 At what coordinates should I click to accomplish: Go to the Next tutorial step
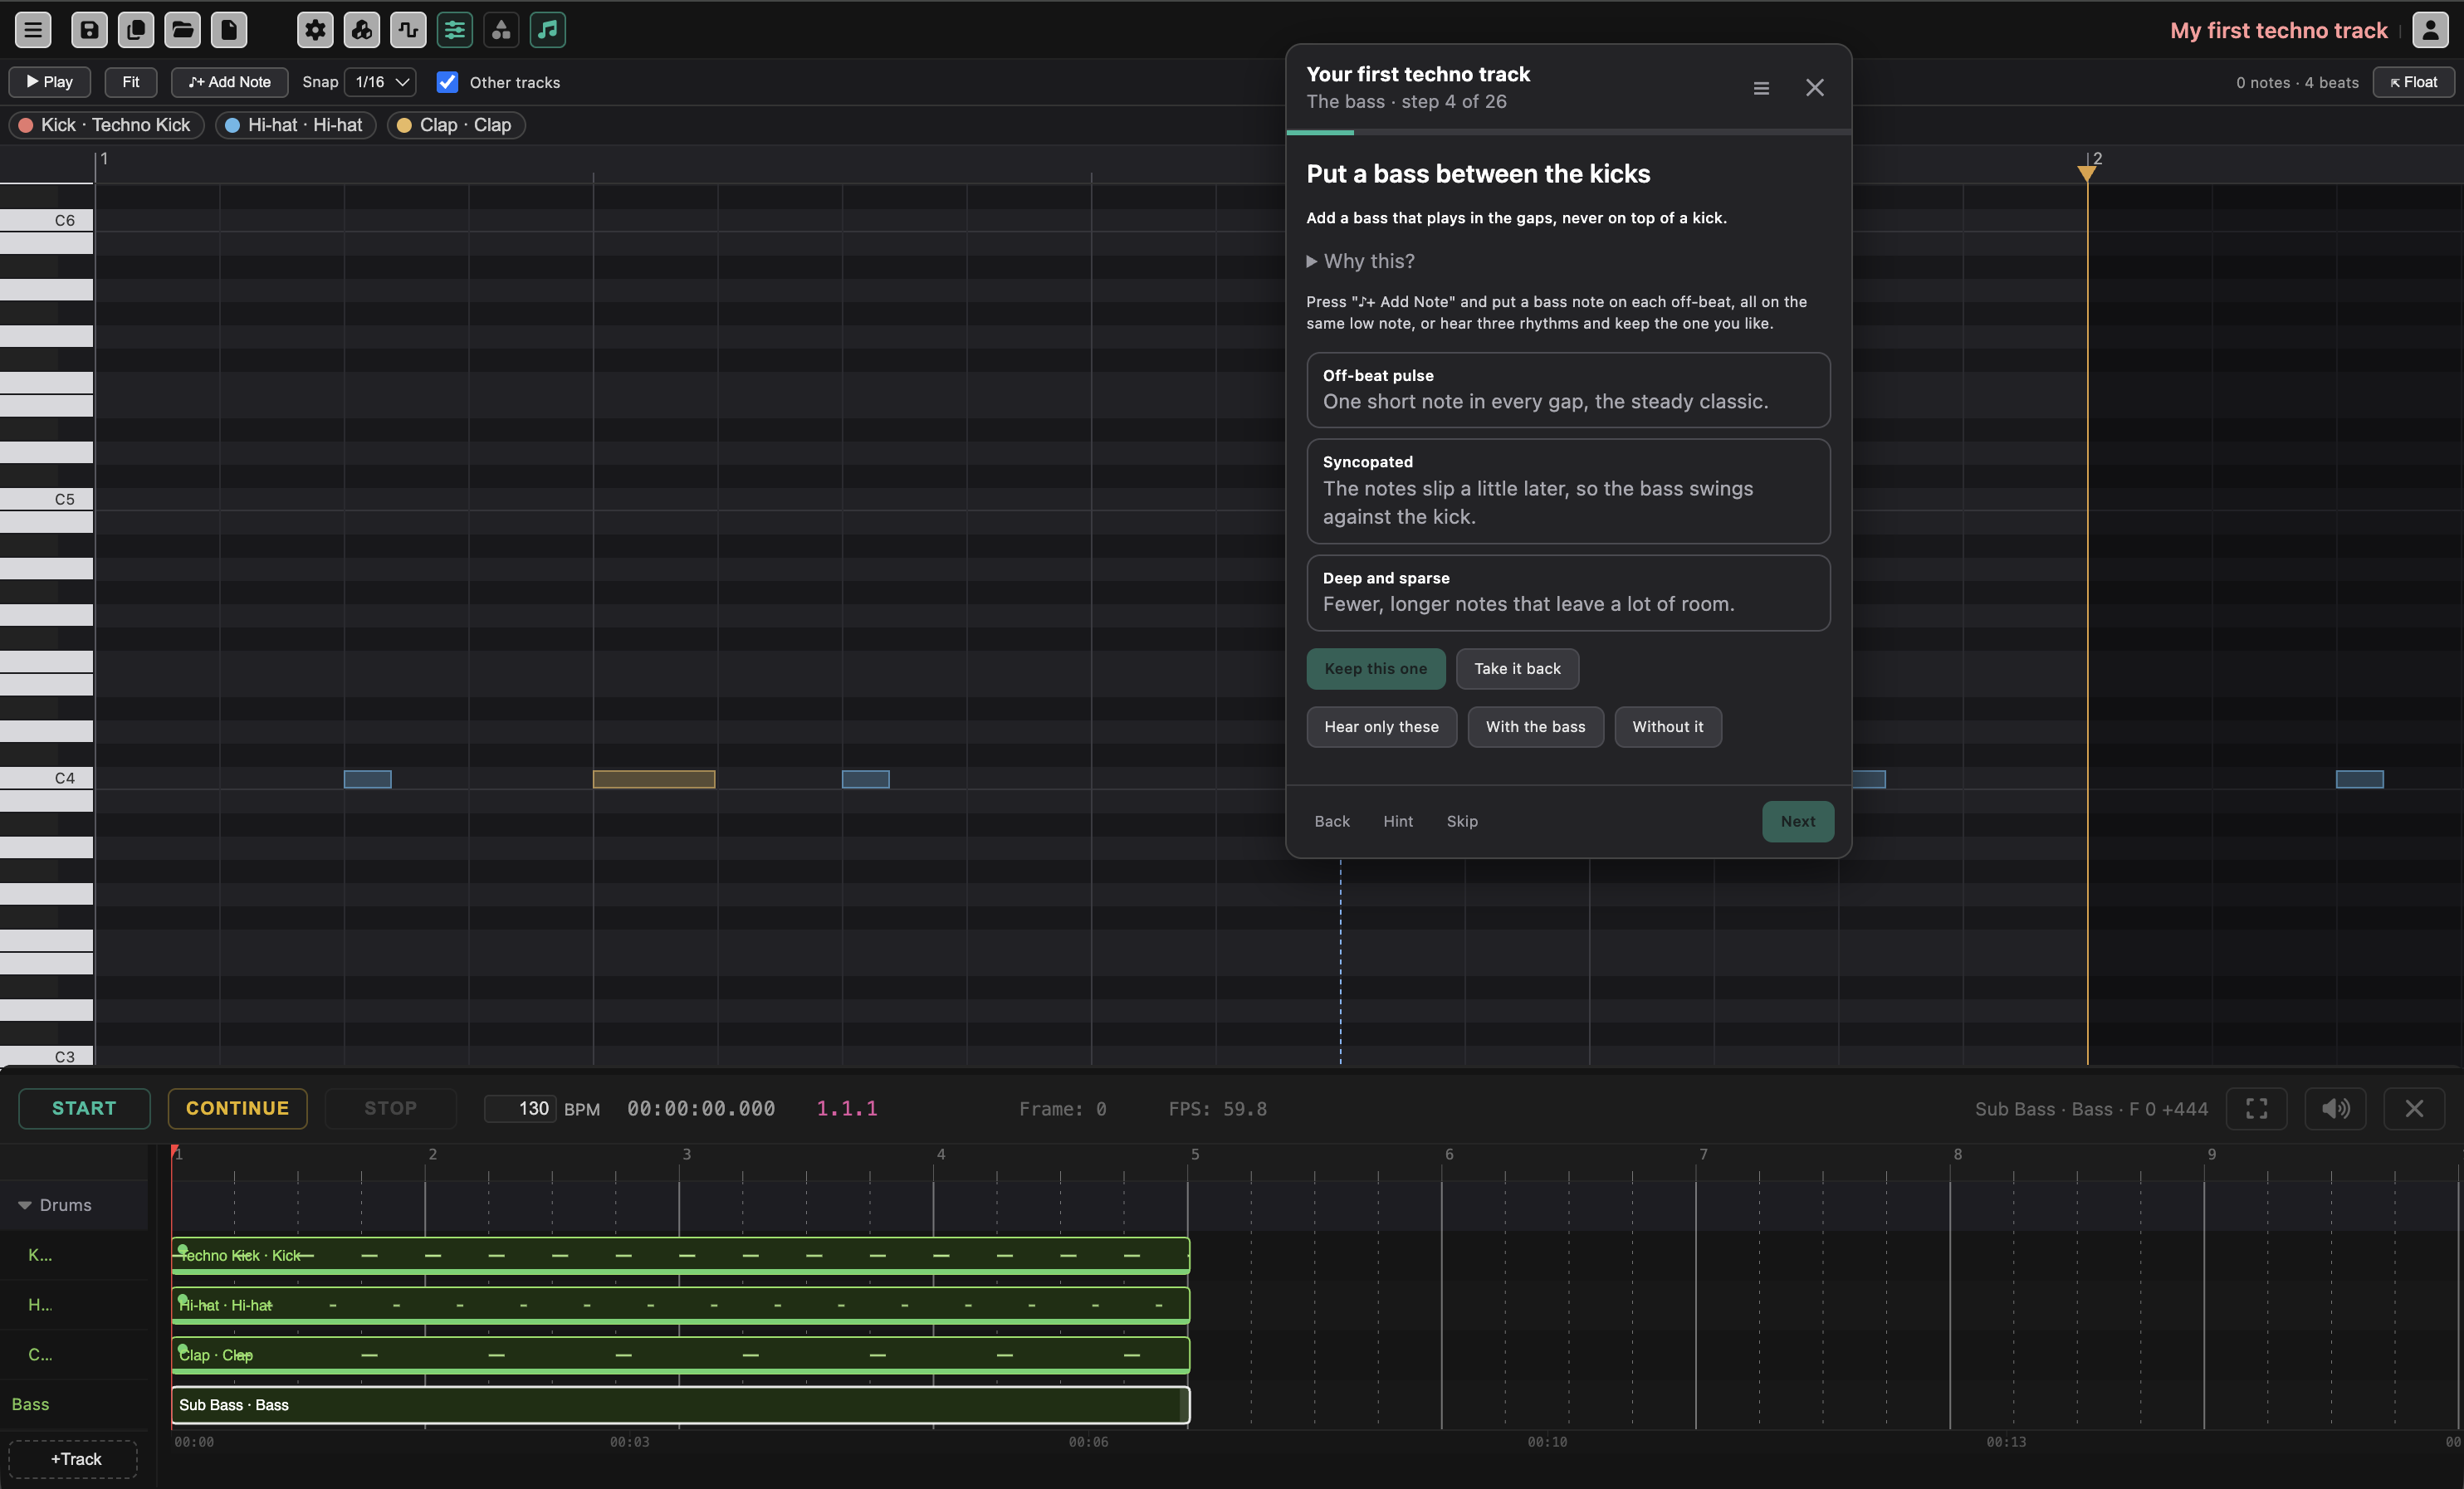pyautogui.click(x=1797, y=821)
